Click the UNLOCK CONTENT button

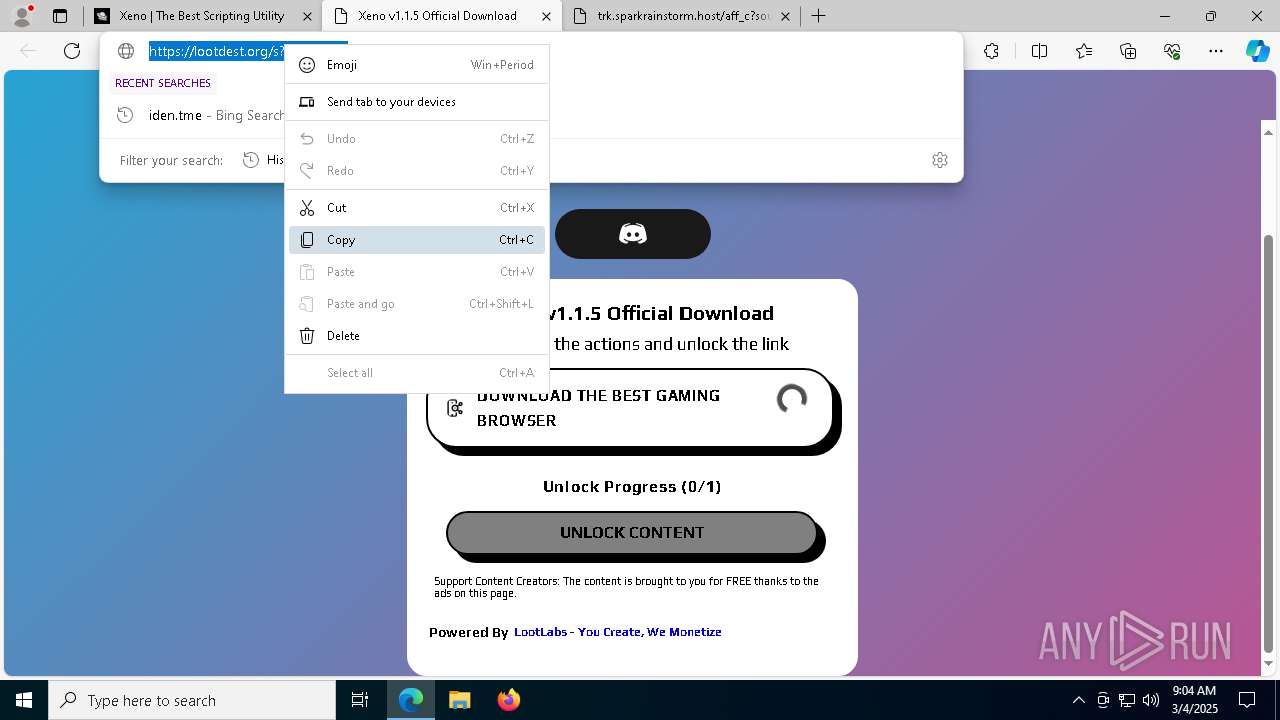tap(632, 533)
